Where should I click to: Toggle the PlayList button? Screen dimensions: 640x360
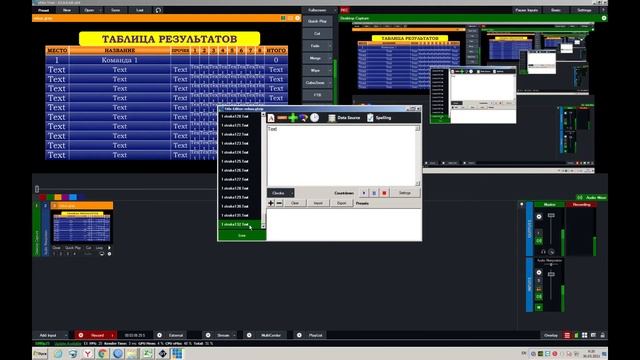click(x=316, y=336)
